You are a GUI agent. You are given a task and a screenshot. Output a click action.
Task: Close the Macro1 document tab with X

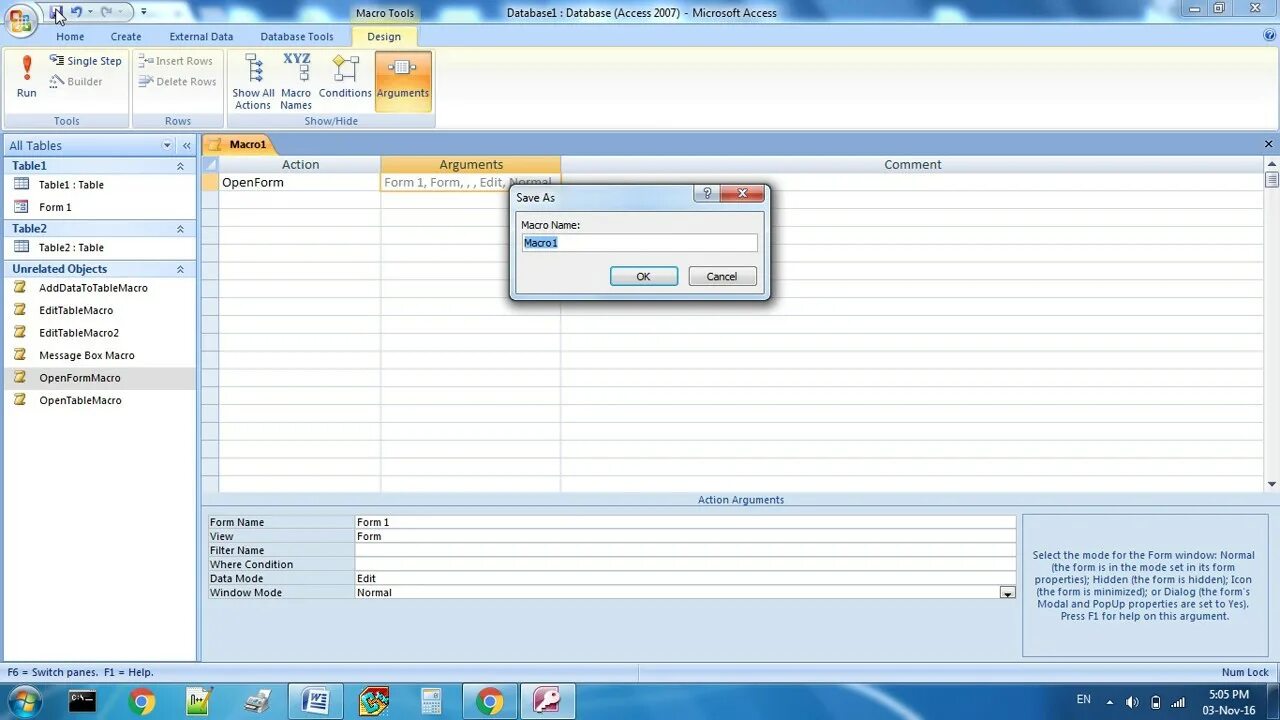coord(1269,144)
